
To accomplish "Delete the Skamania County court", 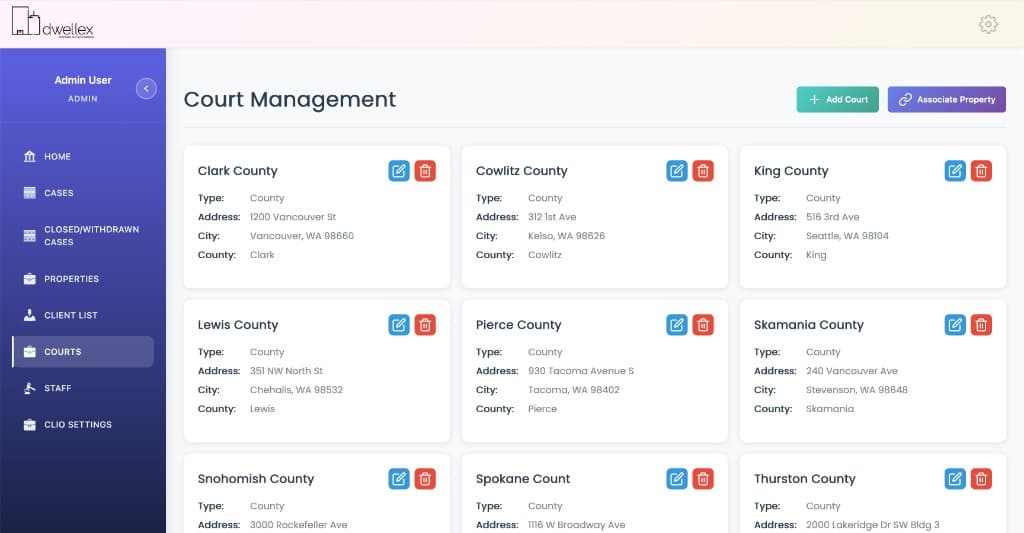I will coord(982,325).
